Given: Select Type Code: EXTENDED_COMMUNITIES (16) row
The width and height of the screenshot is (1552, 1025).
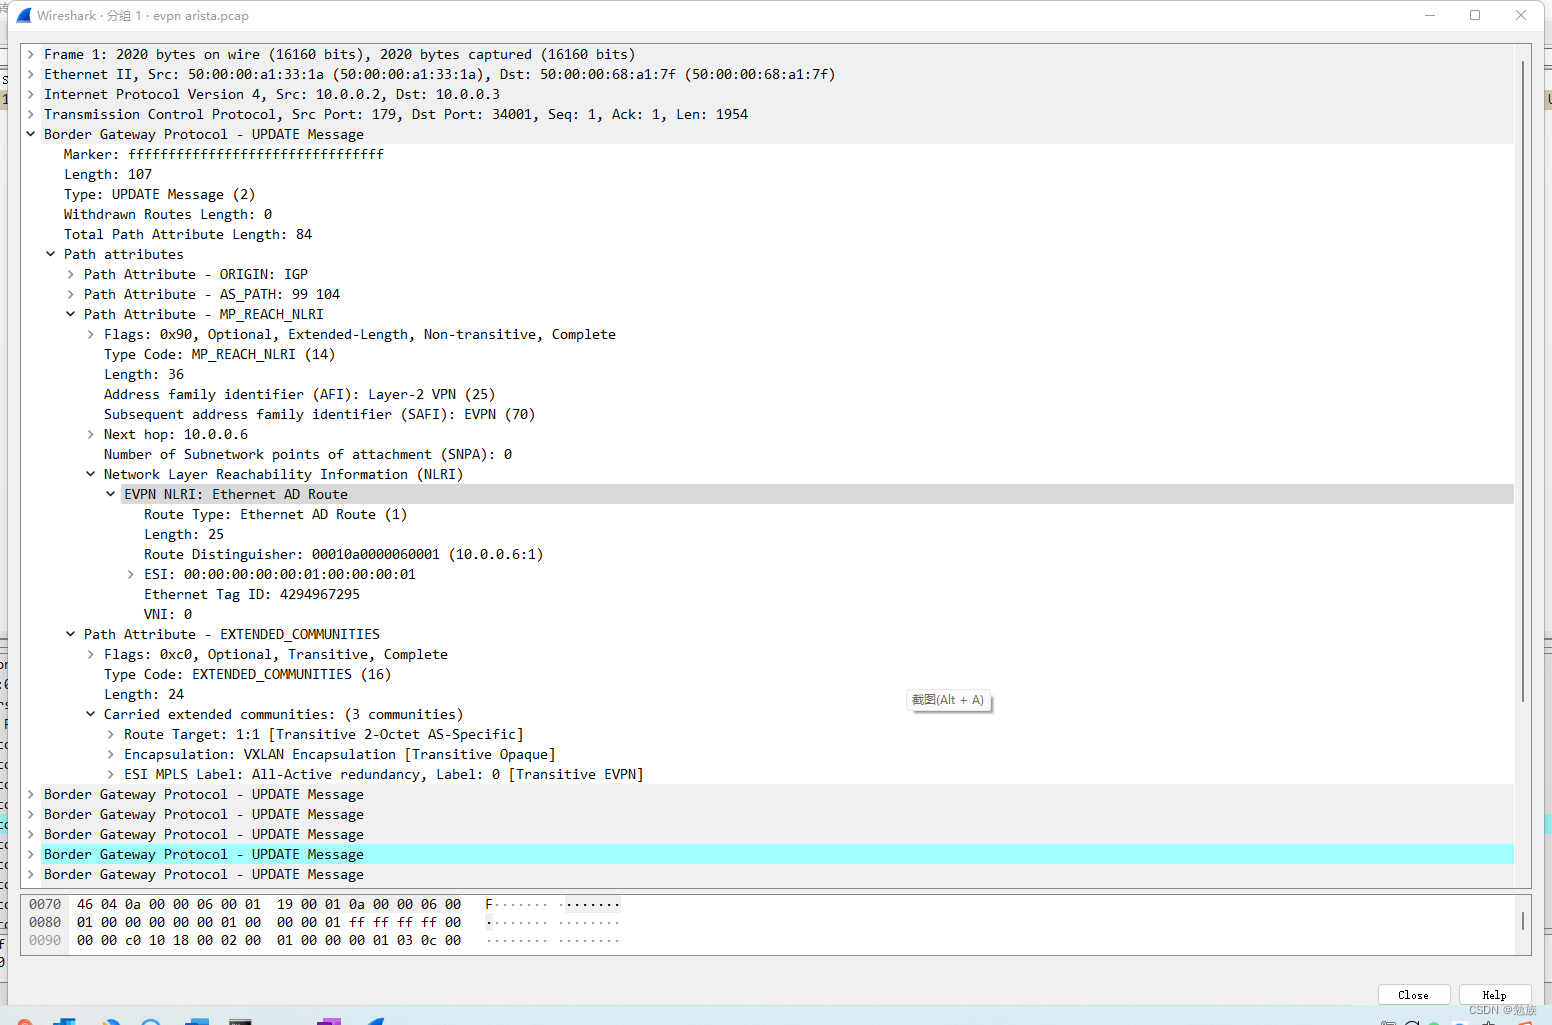Looking at the screenshot, I should 768,674.
